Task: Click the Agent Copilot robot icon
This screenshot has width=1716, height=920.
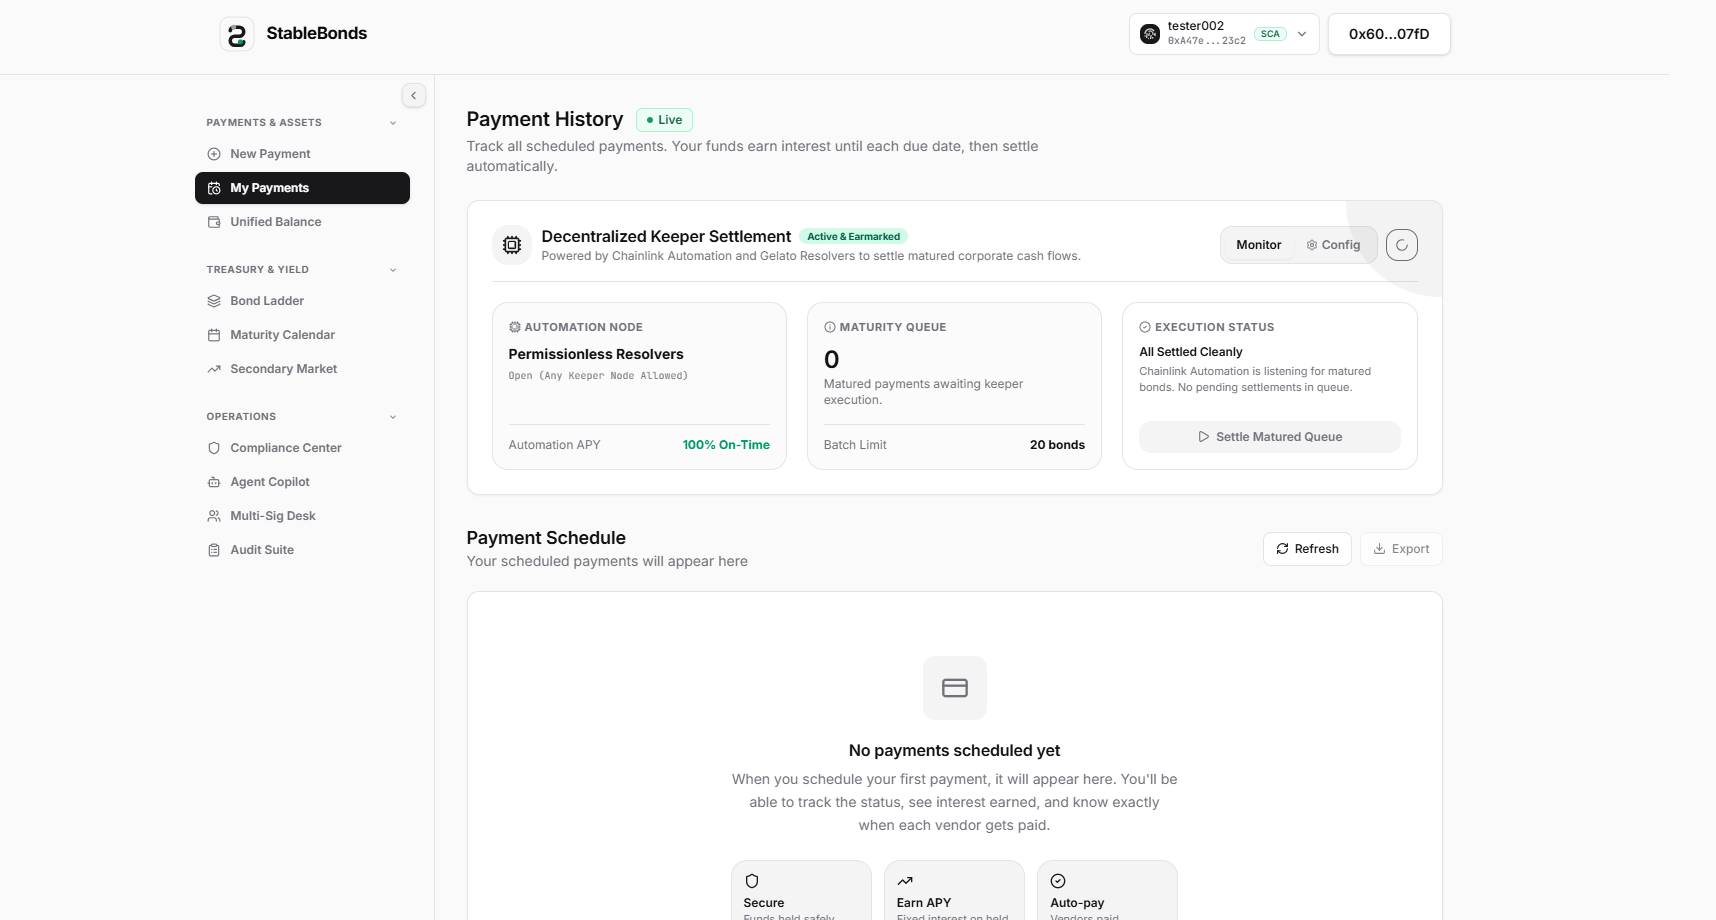Action: pyautogui.click(x=214, y=482)
